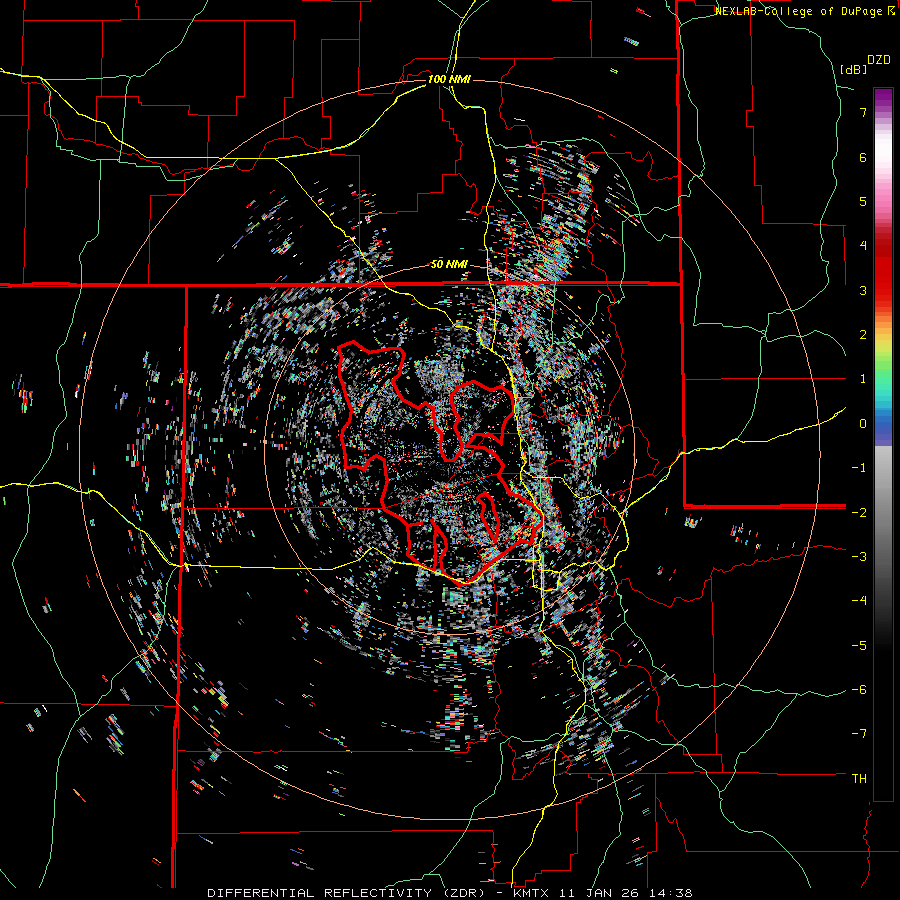Select the 7 value on the dB scale

pos(863,112)
